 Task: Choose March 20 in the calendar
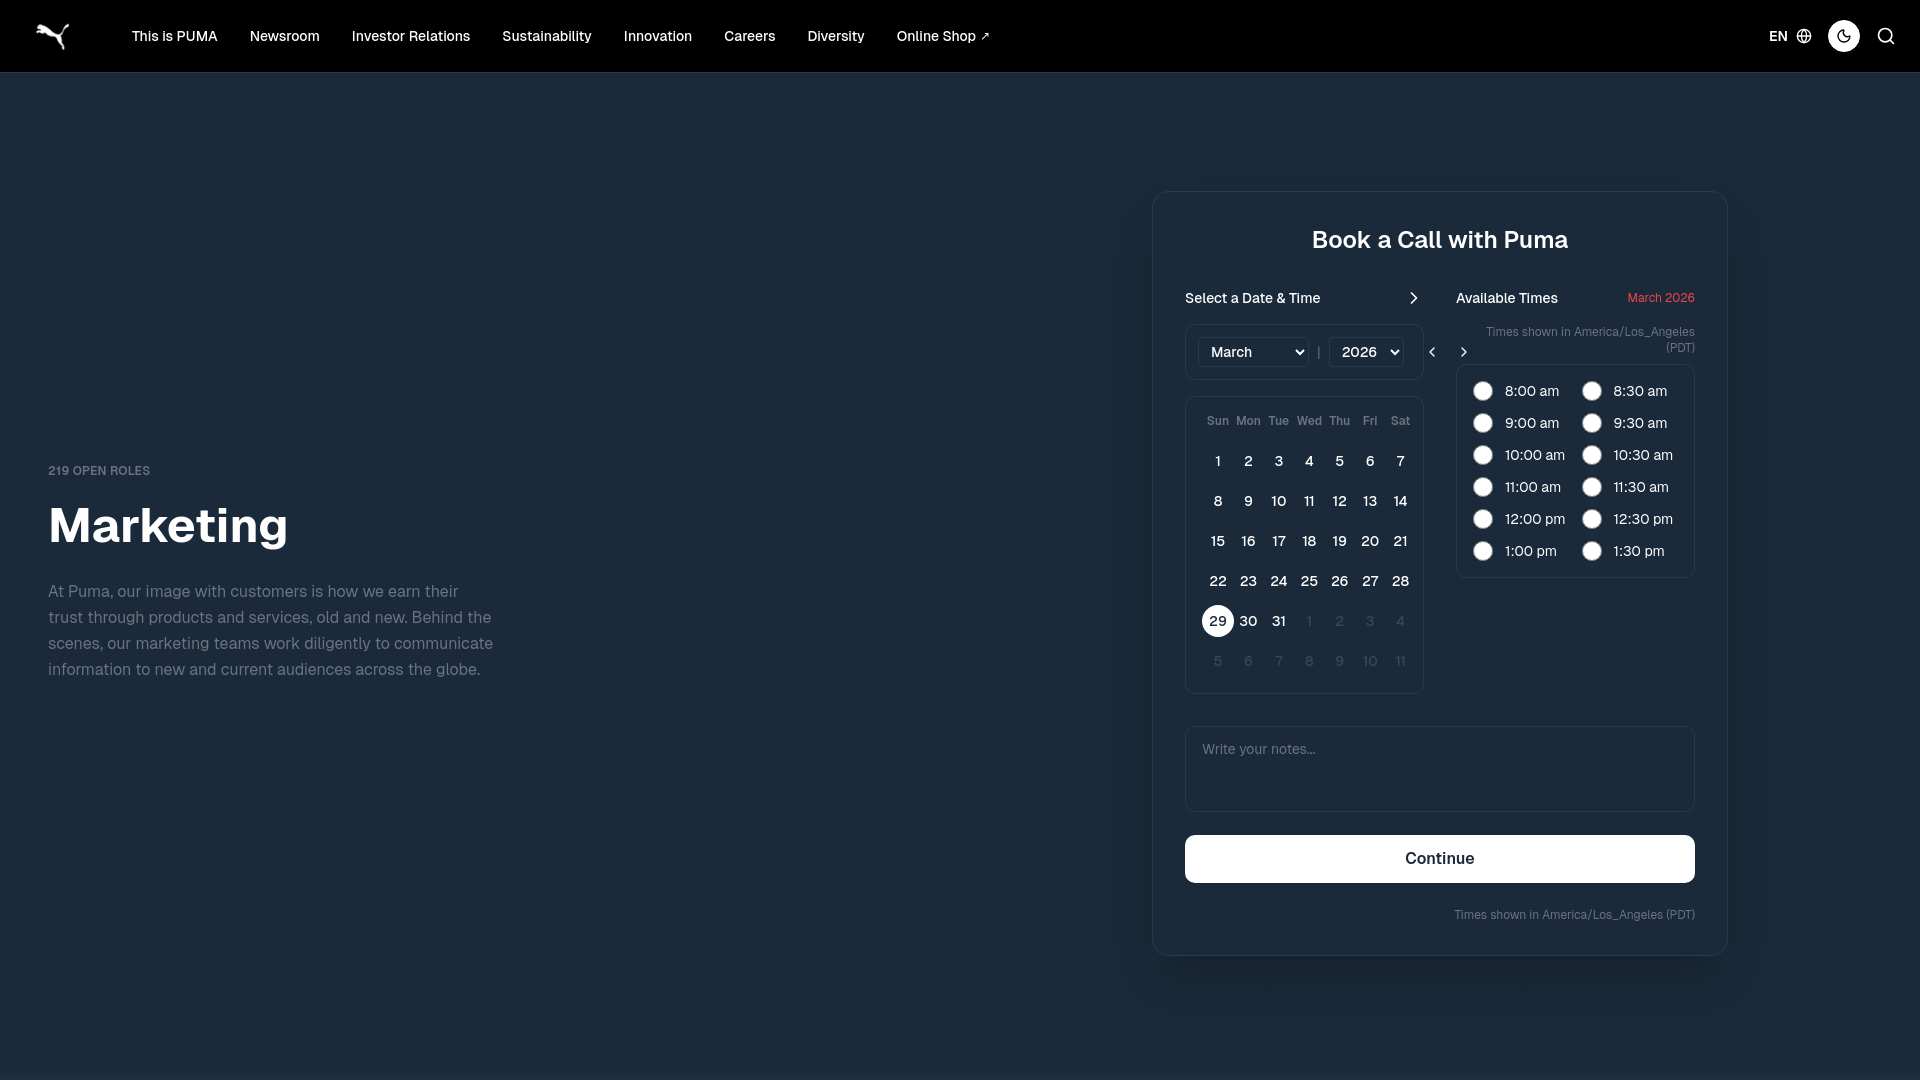[x=1370, y=541]
